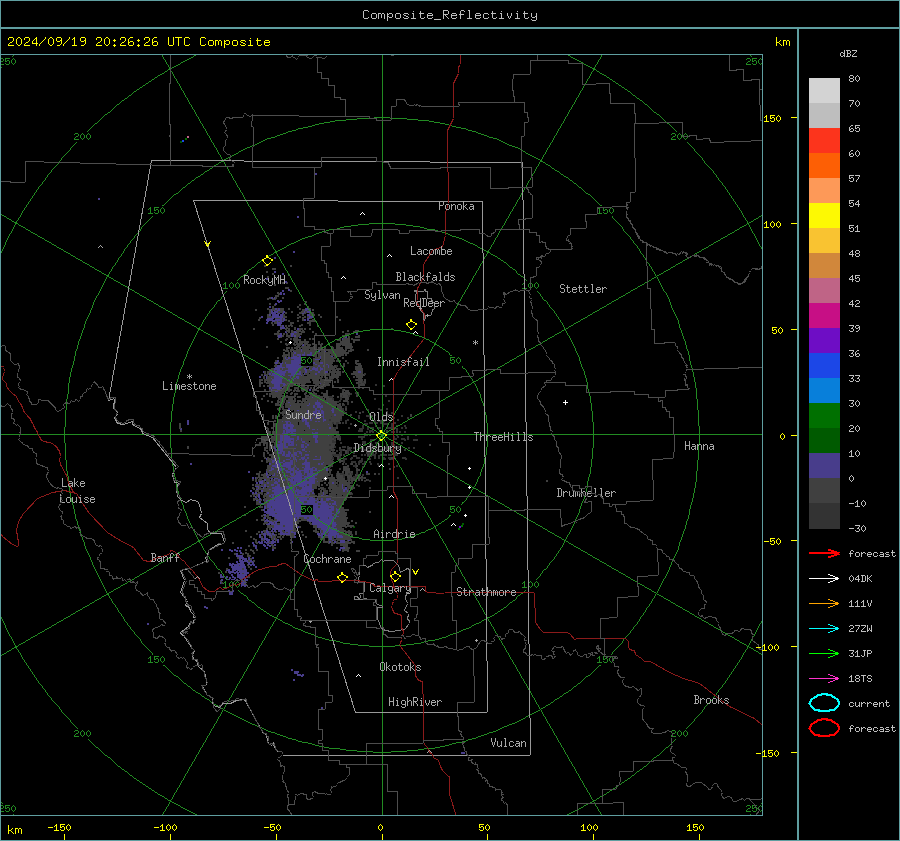Click the Limestone label
The width and height of the screenshot is (900, 841).
tap(189, 386)
